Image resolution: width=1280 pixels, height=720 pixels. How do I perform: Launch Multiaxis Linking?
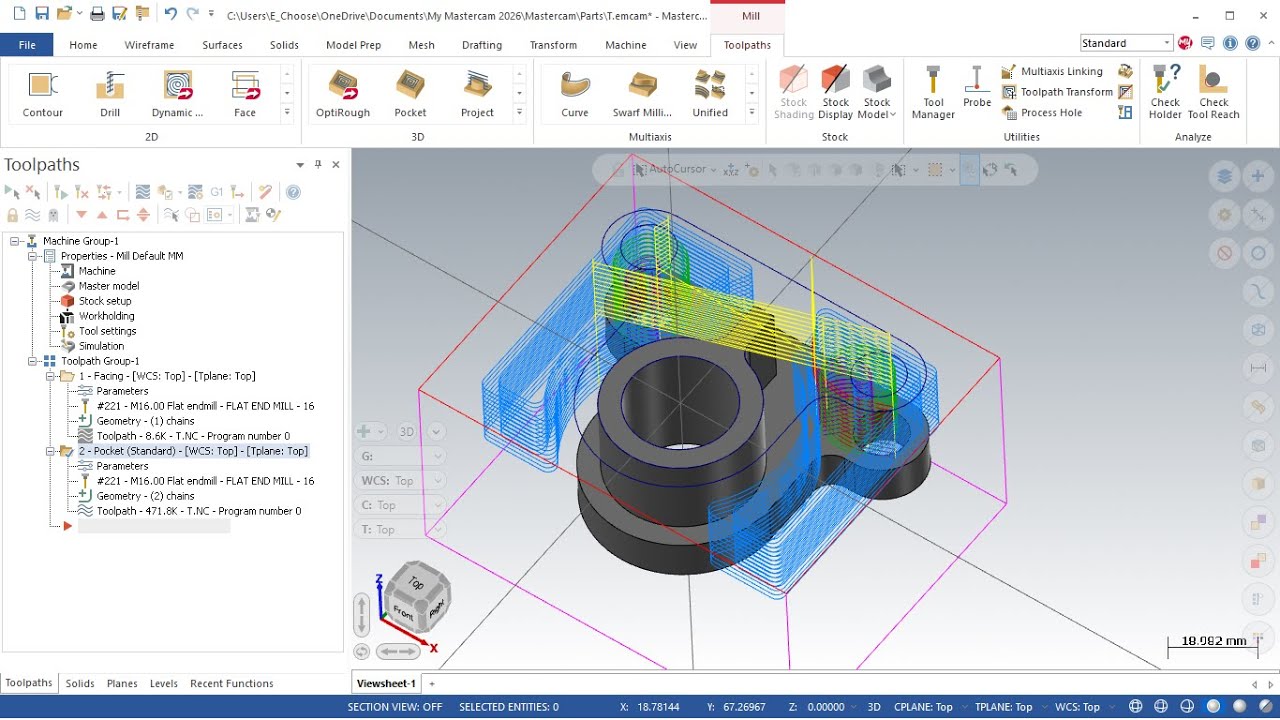(x=1053, y=71)
